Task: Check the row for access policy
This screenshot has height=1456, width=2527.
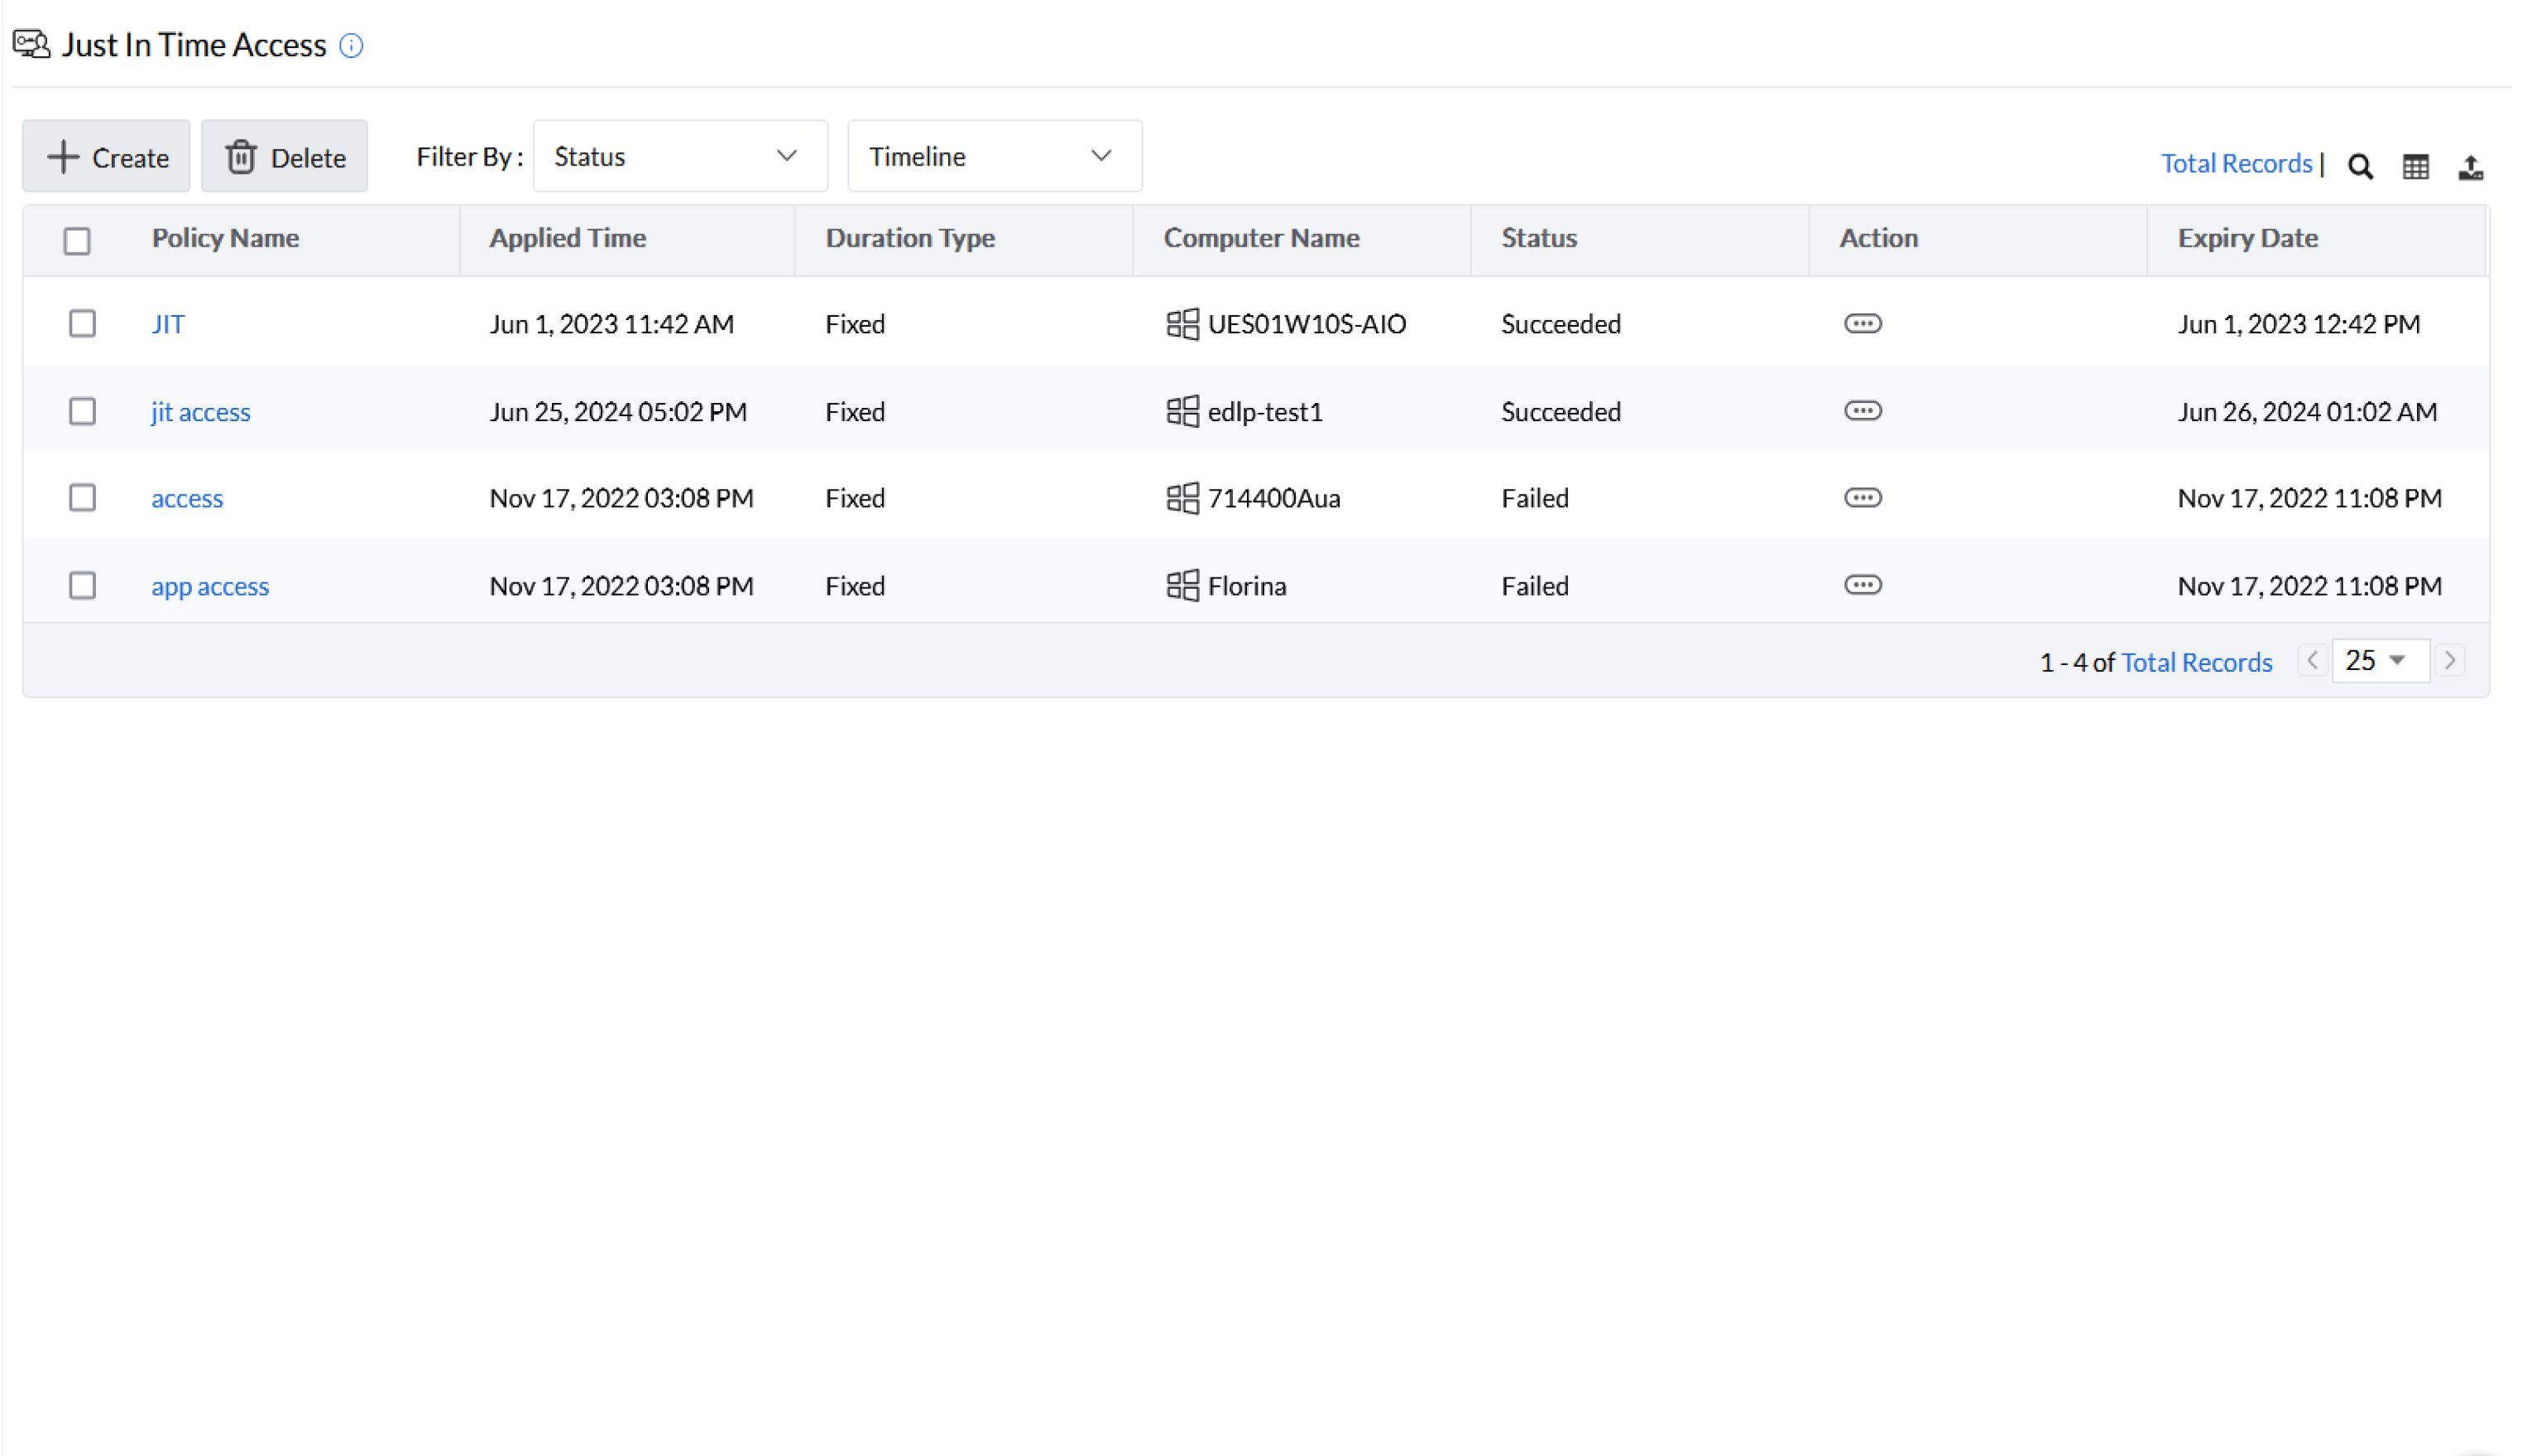Action: (82, 498)
